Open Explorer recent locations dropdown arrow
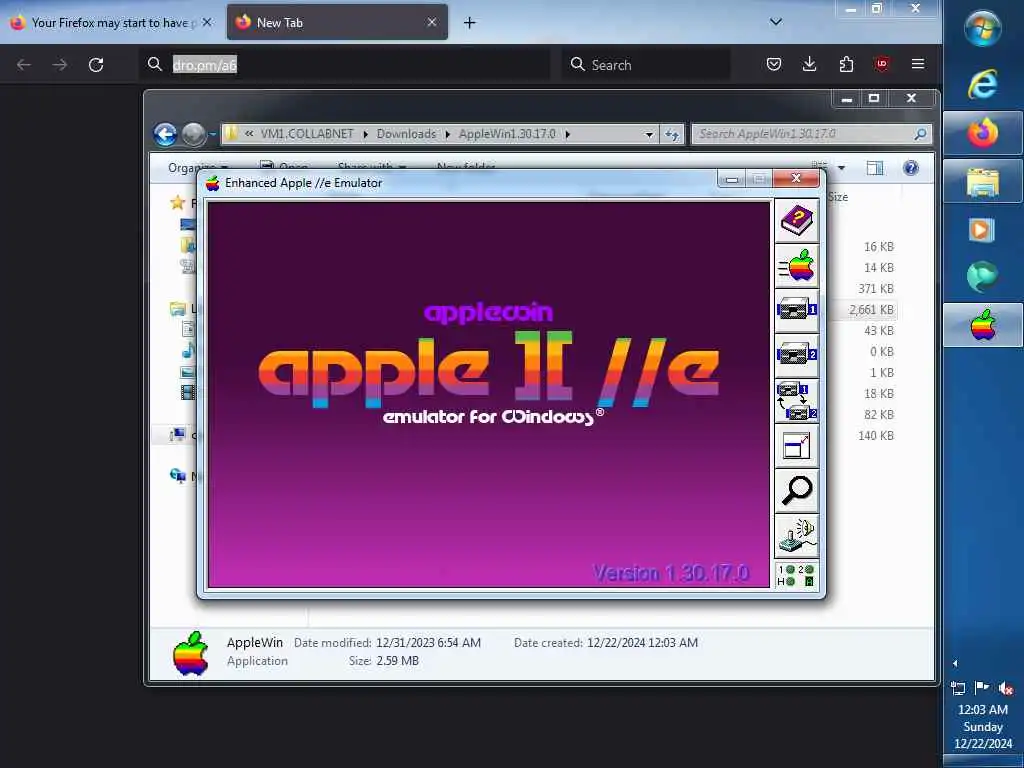Screen dimensions: 1024x768 coord(212,135)
